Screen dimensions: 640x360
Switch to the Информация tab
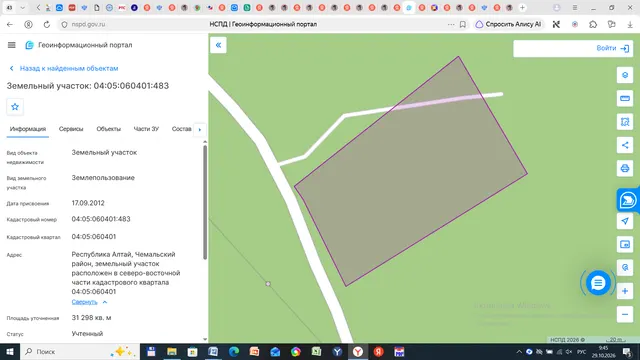coord(28,129)
